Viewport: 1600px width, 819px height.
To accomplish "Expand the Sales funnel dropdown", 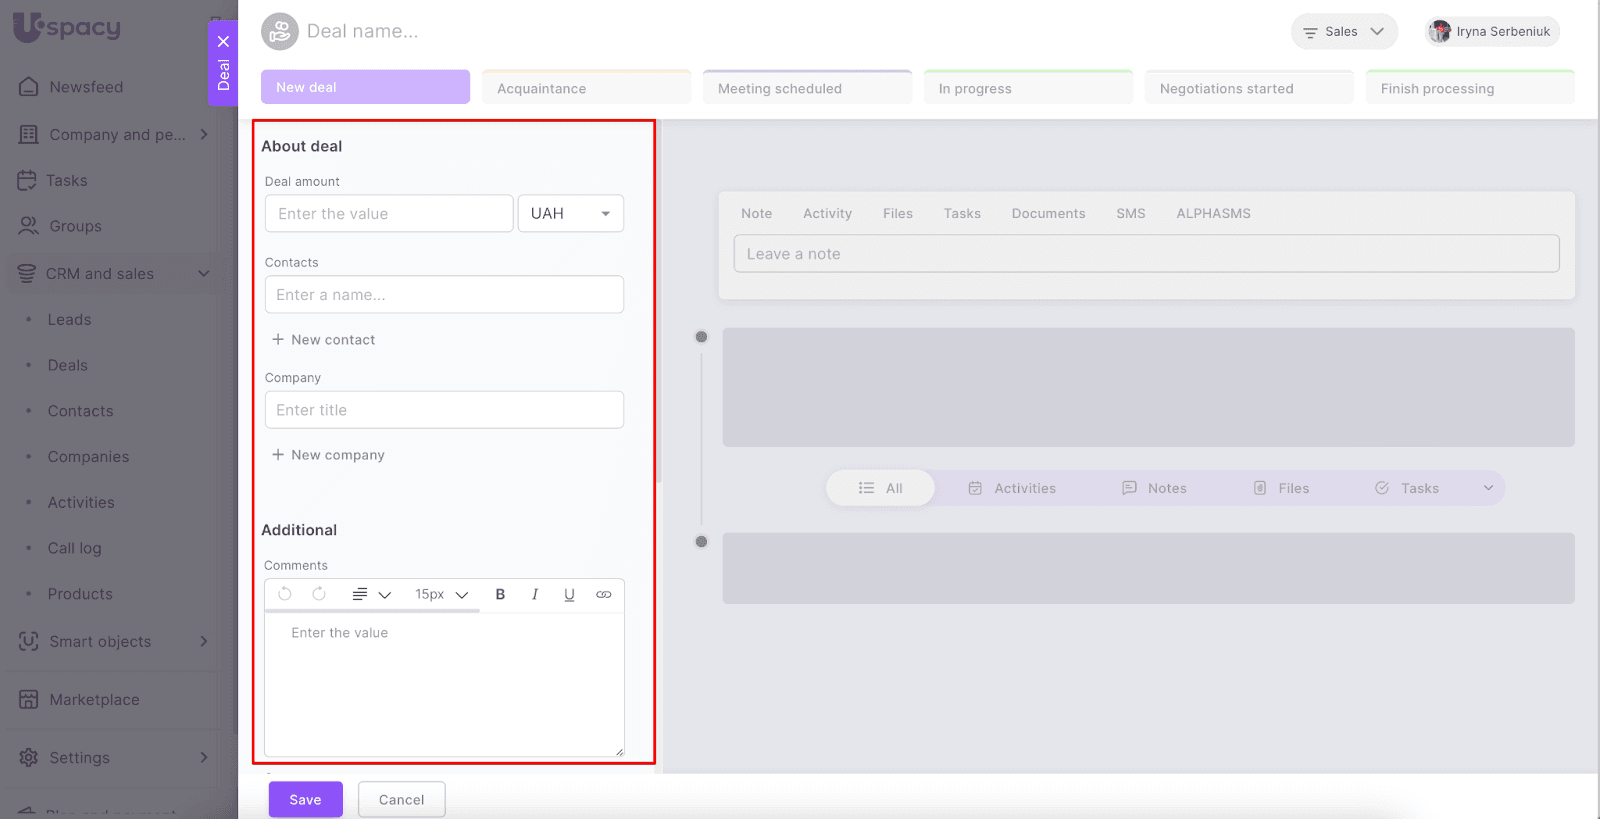I will click(x=1344, y=32).
